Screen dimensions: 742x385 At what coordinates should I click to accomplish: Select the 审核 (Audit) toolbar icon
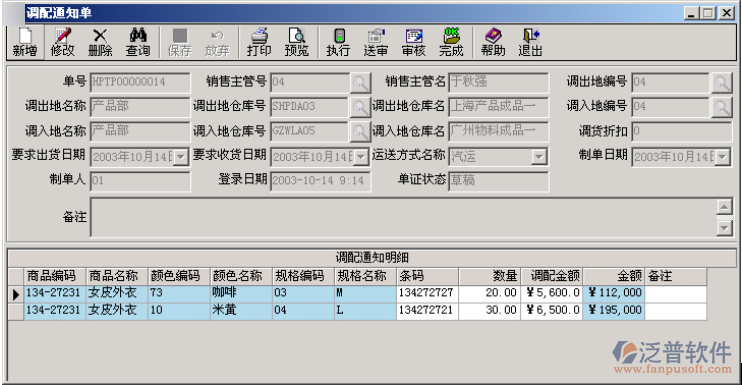(x=414, y=43)
